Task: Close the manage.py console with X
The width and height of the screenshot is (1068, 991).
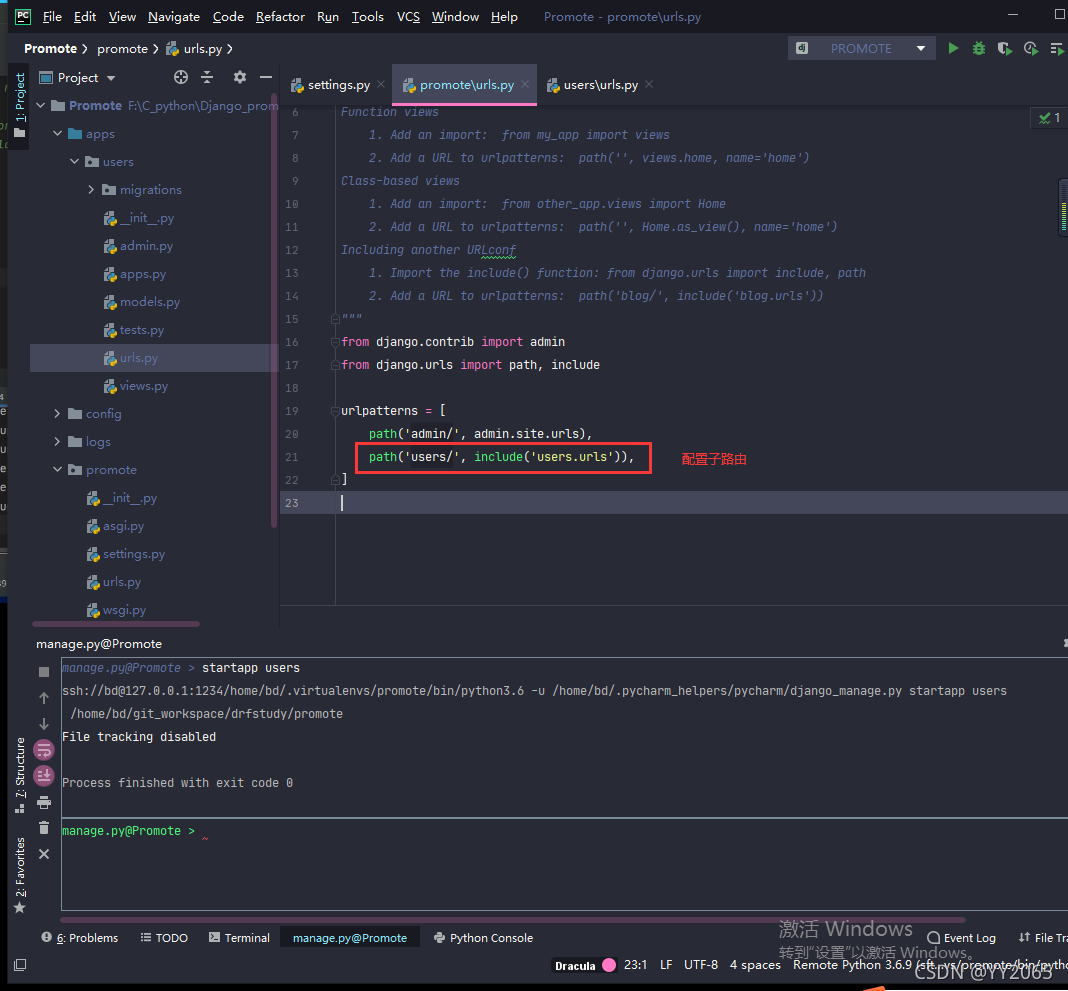Action: pyautogui.click(x=44, y=853)
